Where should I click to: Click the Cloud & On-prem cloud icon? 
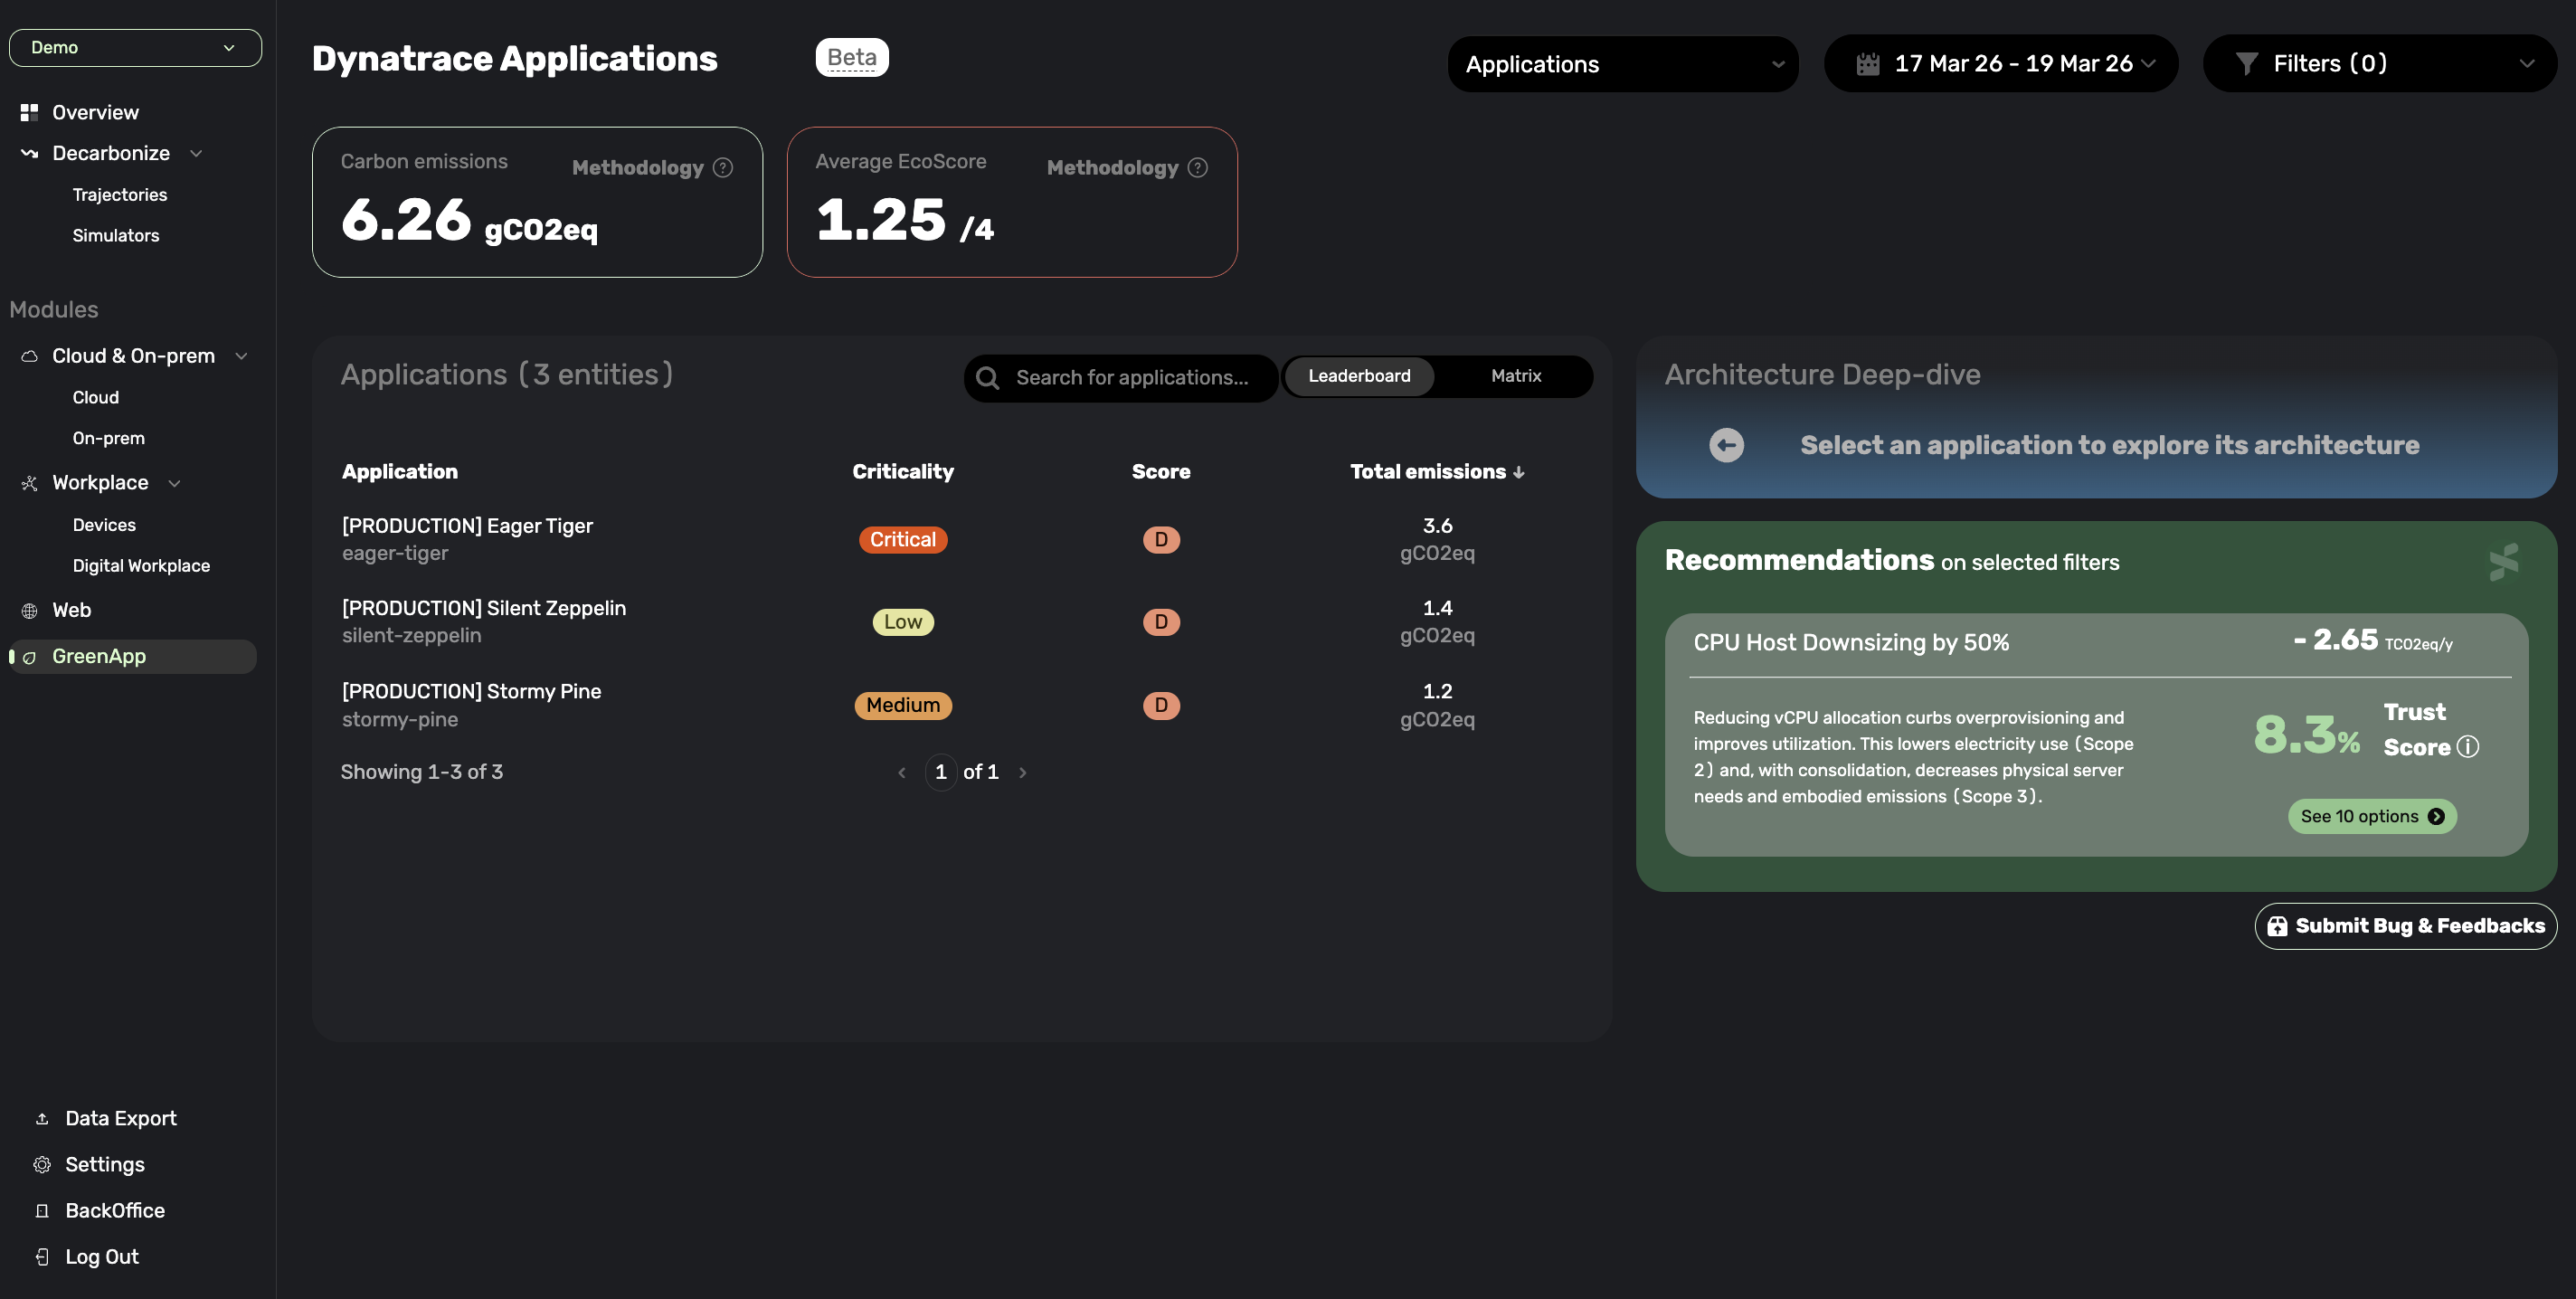point(29,356)
